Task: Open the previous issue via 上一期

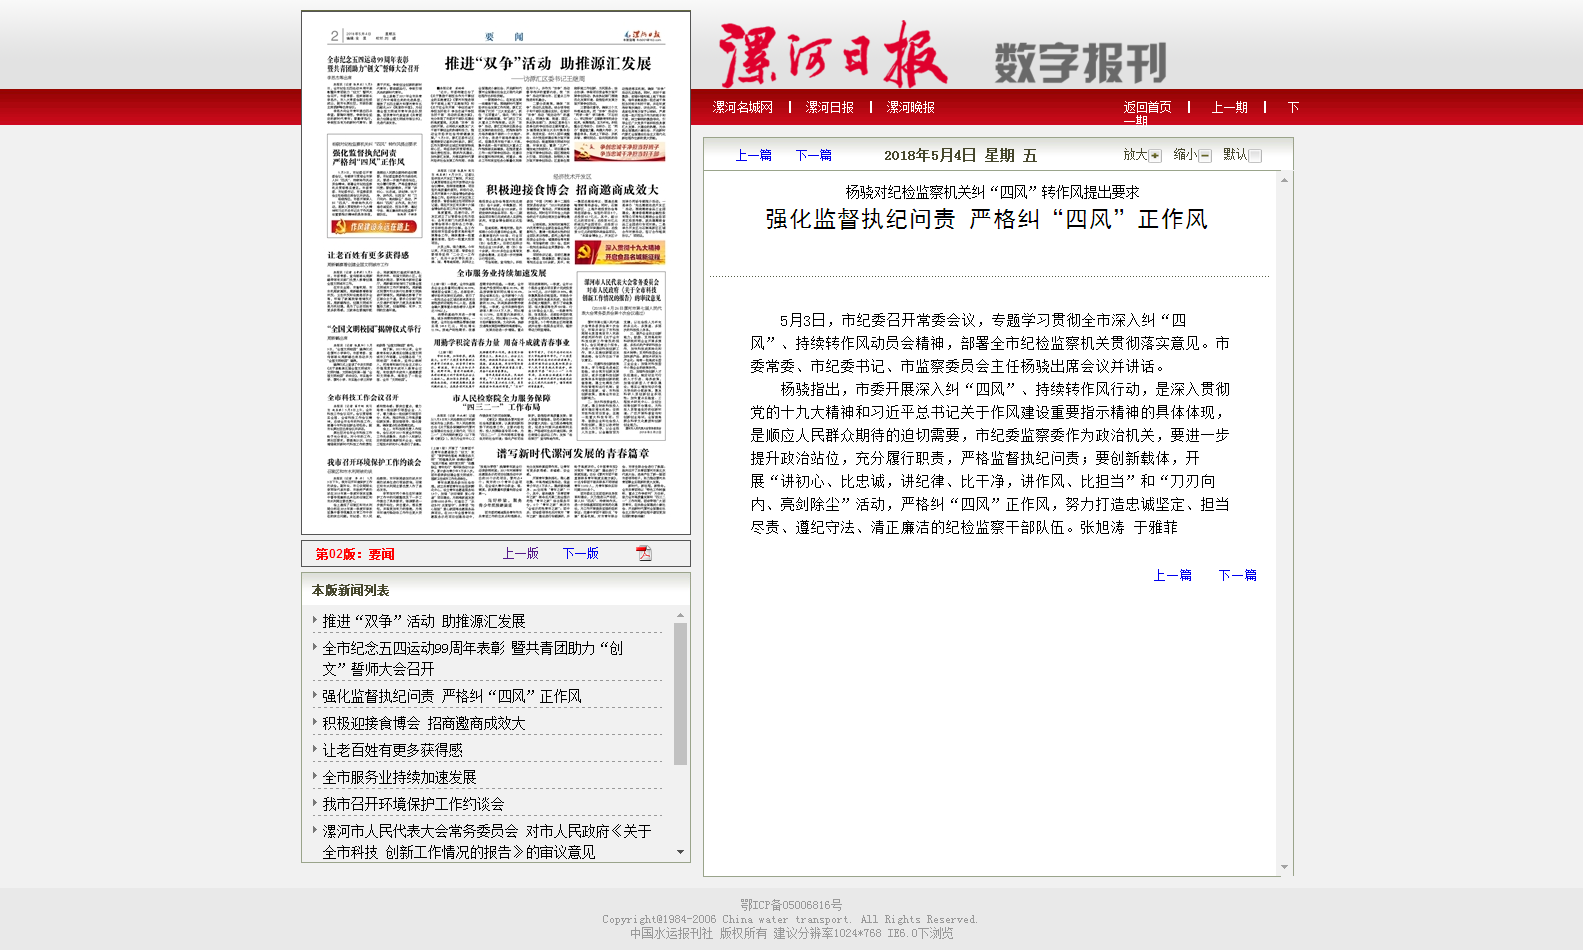Action: click(1229, 107)
